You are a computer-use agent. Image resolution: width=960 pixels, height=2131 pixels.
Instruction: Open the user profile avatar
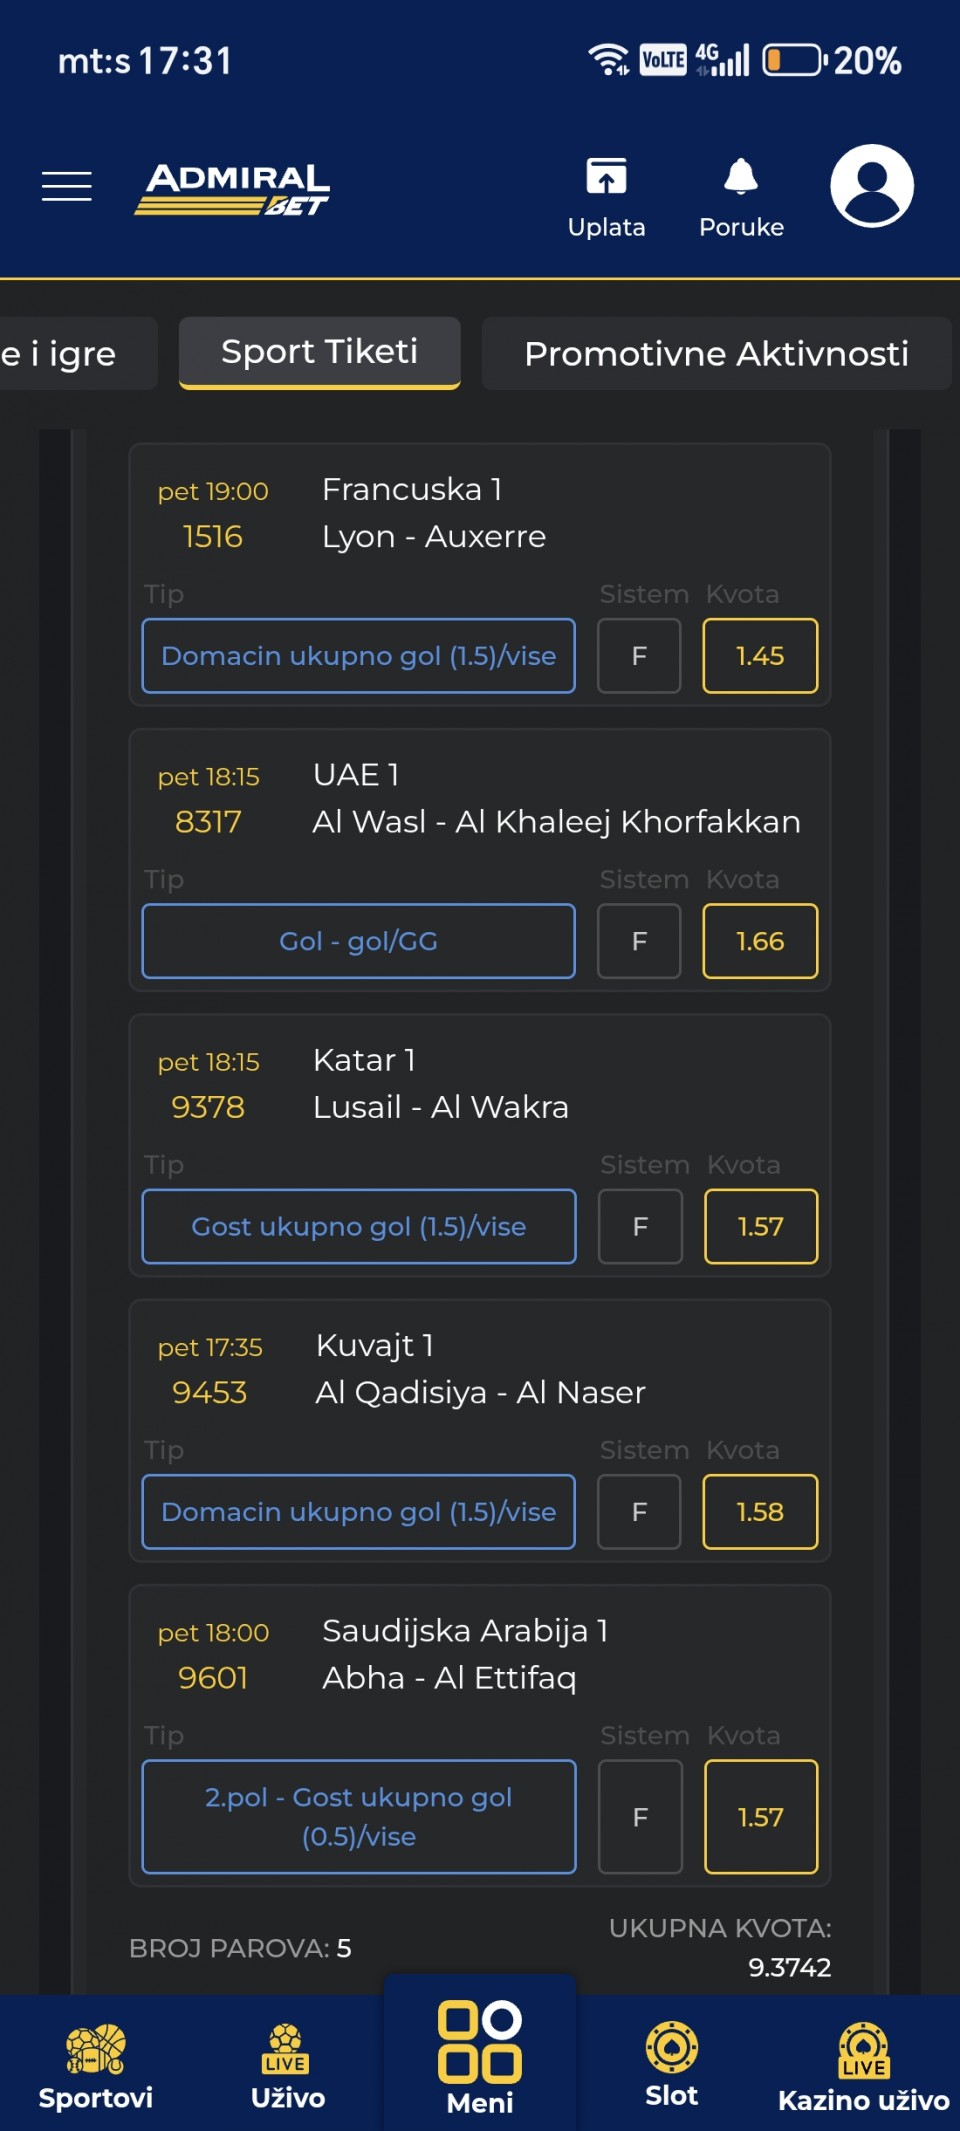pyautogui.click(x=872, y=186)
